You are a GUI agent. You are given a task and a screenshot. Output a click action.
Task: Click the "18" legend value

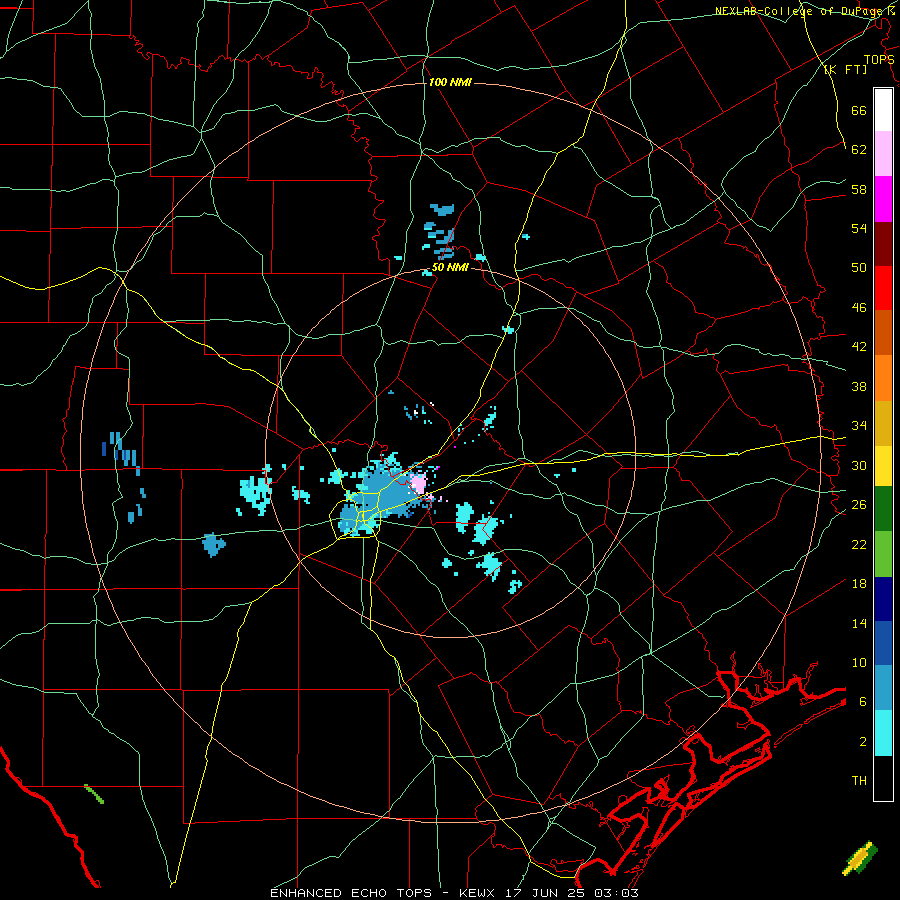859,584
